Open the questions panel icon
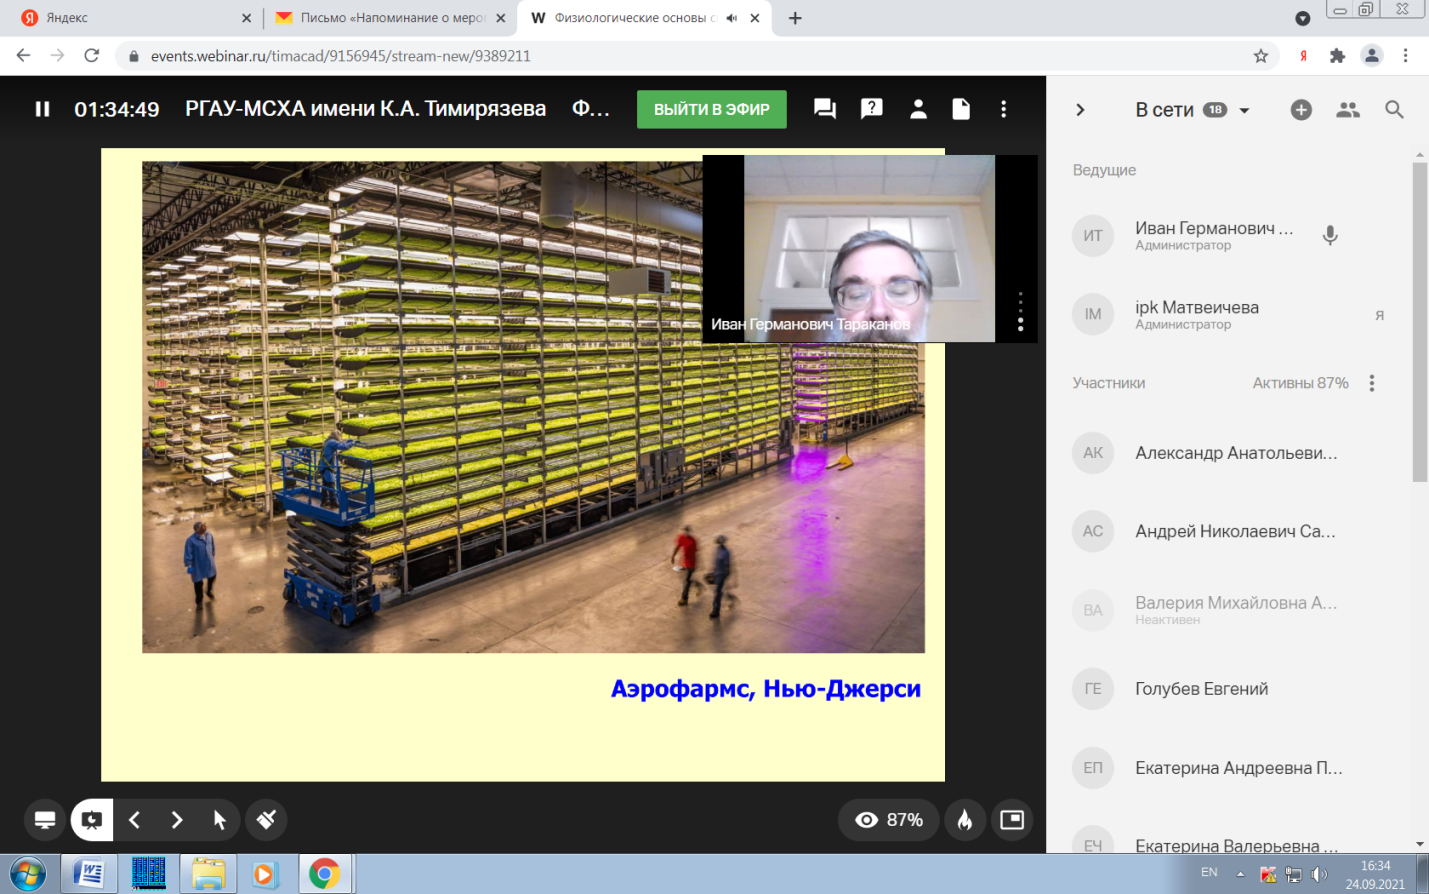The height and width of the screenshot is (894, 1429). click(872, 109)
